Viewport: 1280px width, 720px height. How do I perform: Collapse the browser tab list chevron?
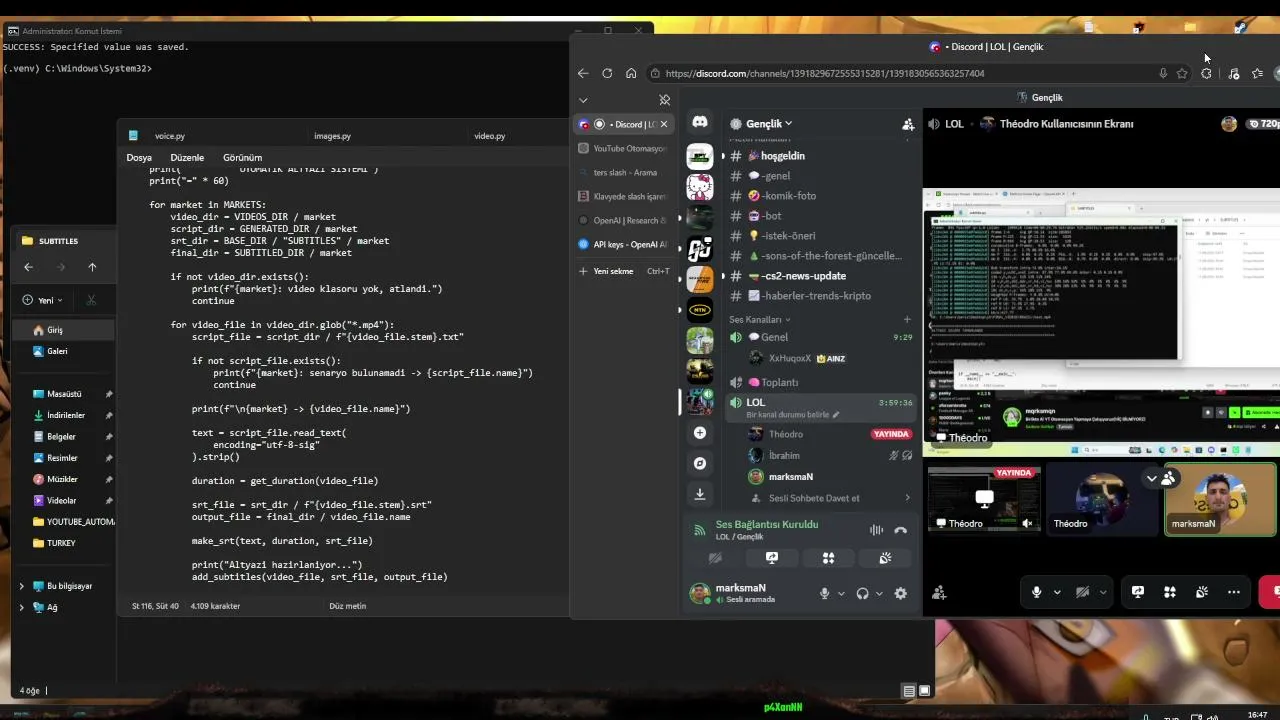coord(583,100)
